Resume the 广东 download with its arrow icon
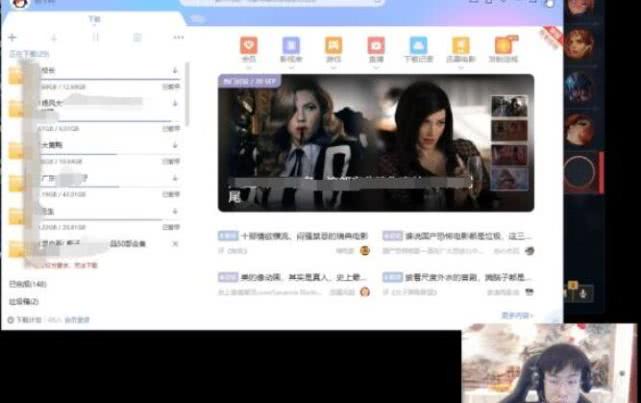Viewport: 641px width, 403px height. tap(175, 179)
